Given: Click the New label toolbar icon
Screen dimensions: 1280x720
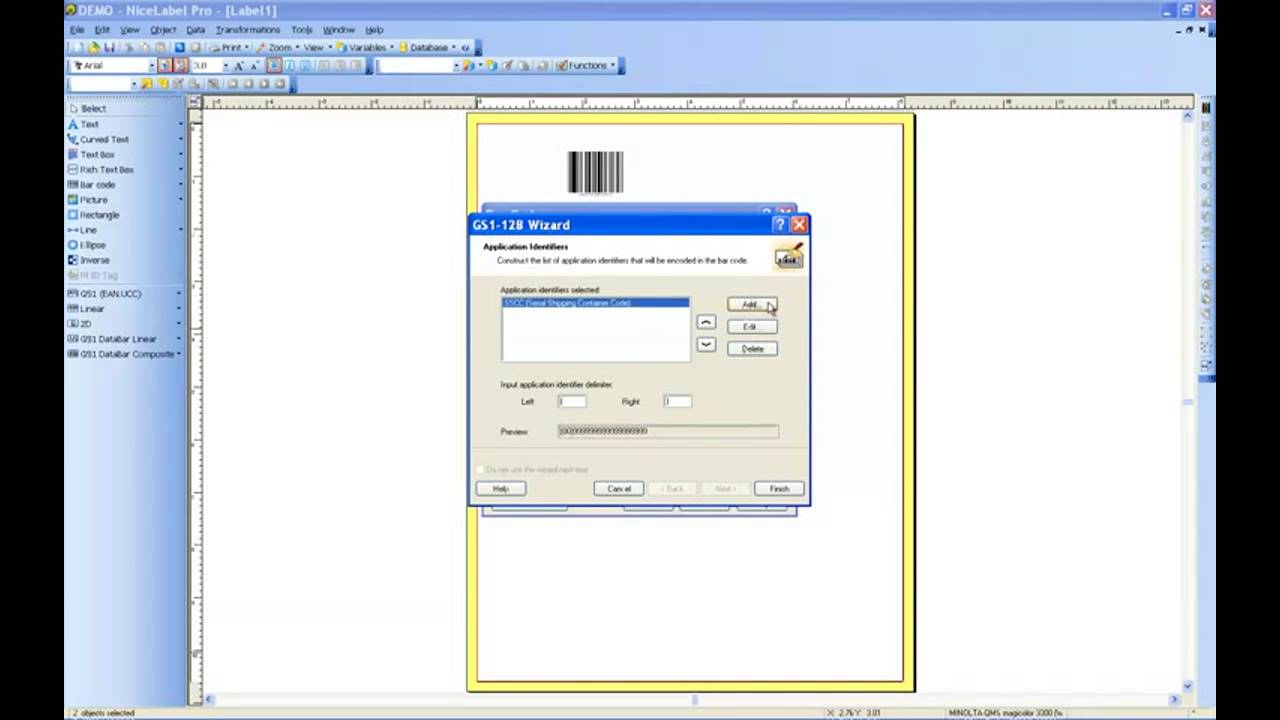Looking at the screenshot, I should coord(81,47).
